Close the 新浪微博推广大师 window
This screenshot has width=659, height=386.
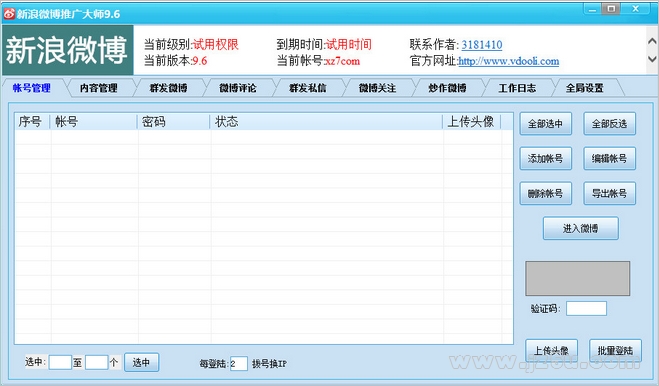[636, 9]
